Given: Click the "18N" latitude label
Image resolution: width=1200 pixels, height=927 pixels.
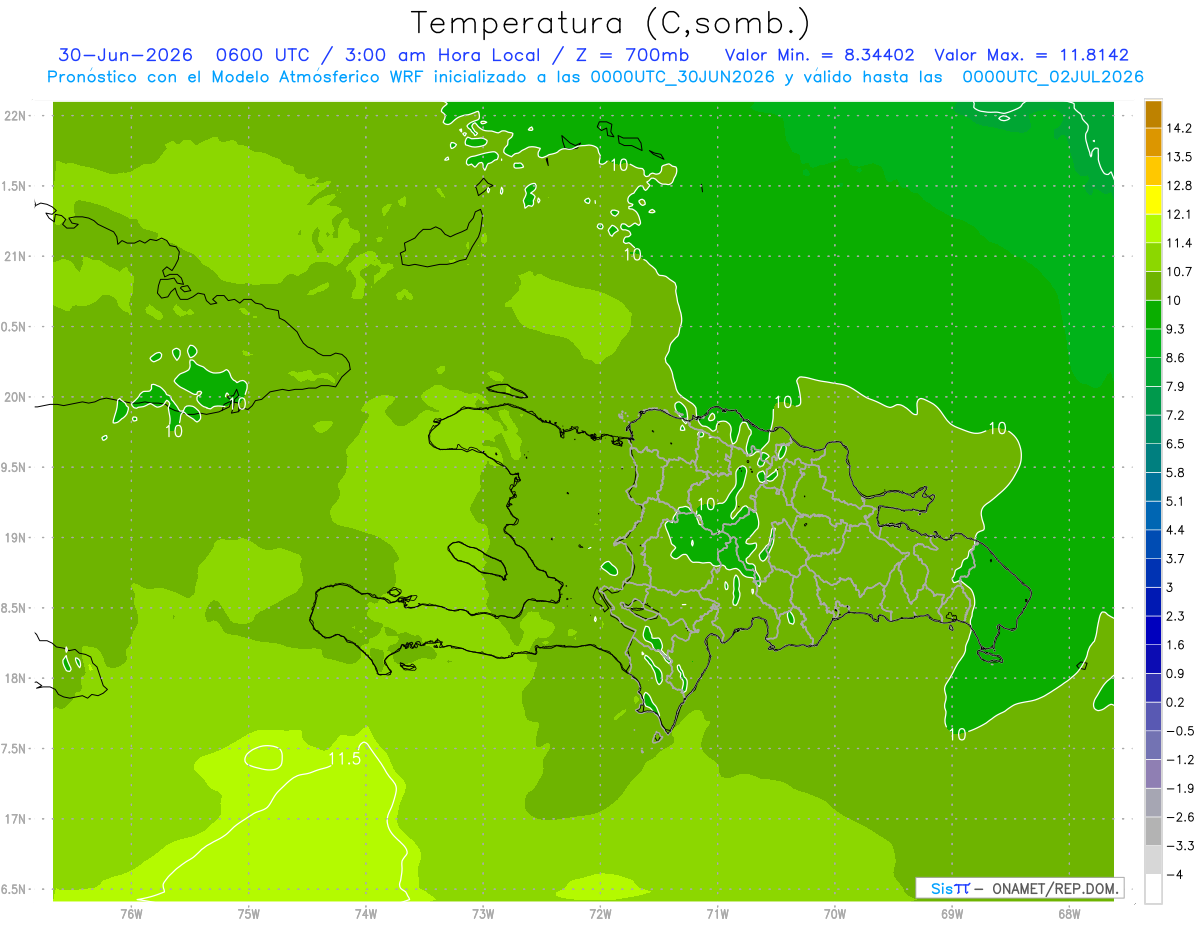Looking at the screenshot, I should pyautogui.click(x=15, y=678).
